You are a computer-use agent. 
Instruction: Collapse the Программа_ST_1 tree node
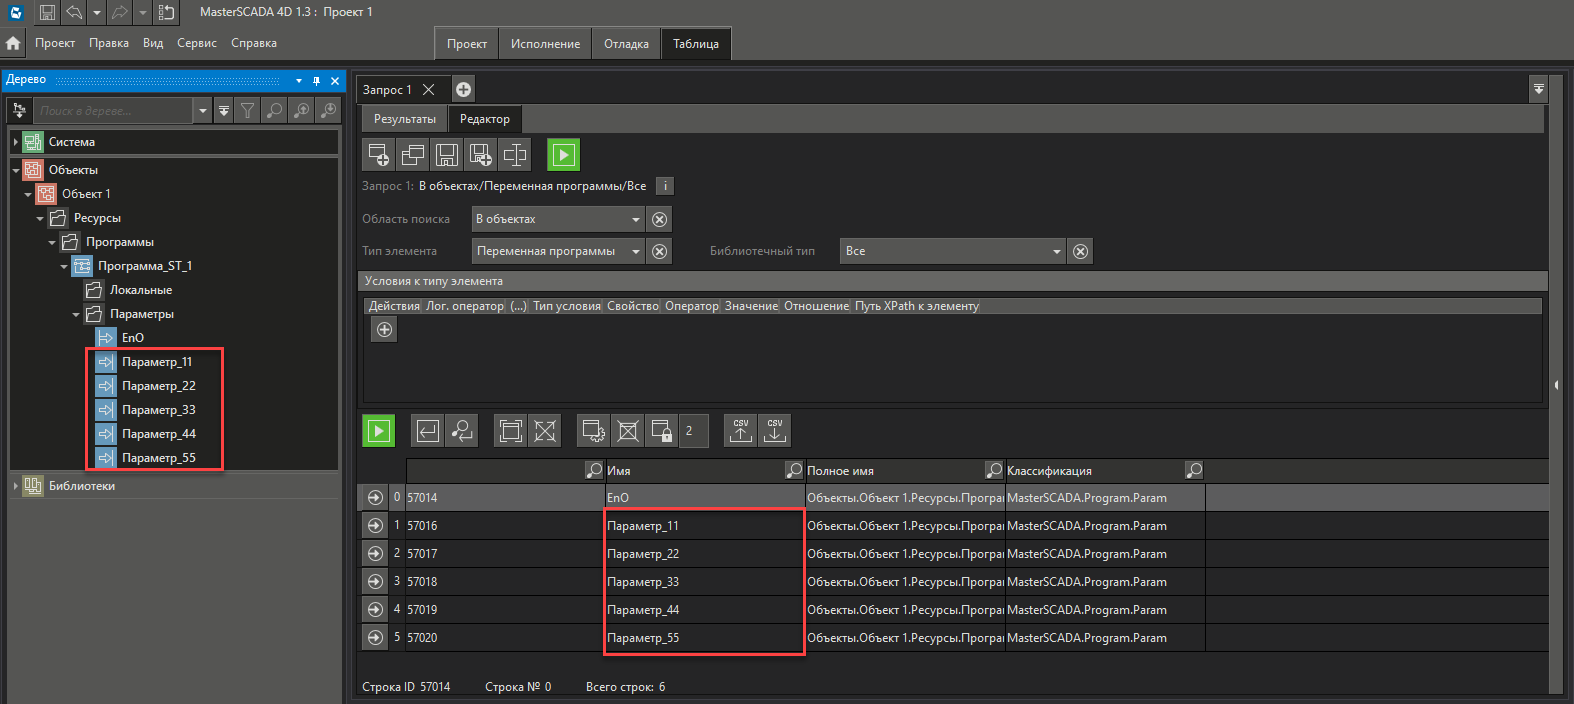click(x=64, y=266)
